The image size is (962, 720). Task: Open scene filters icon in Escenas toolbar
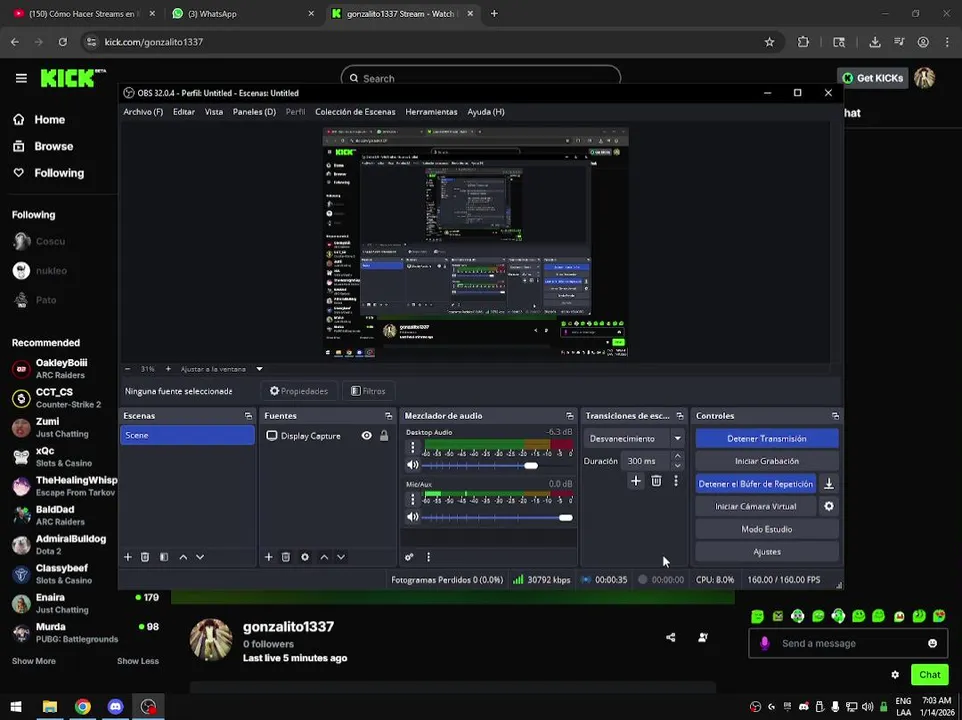click(x=164, y=557)
